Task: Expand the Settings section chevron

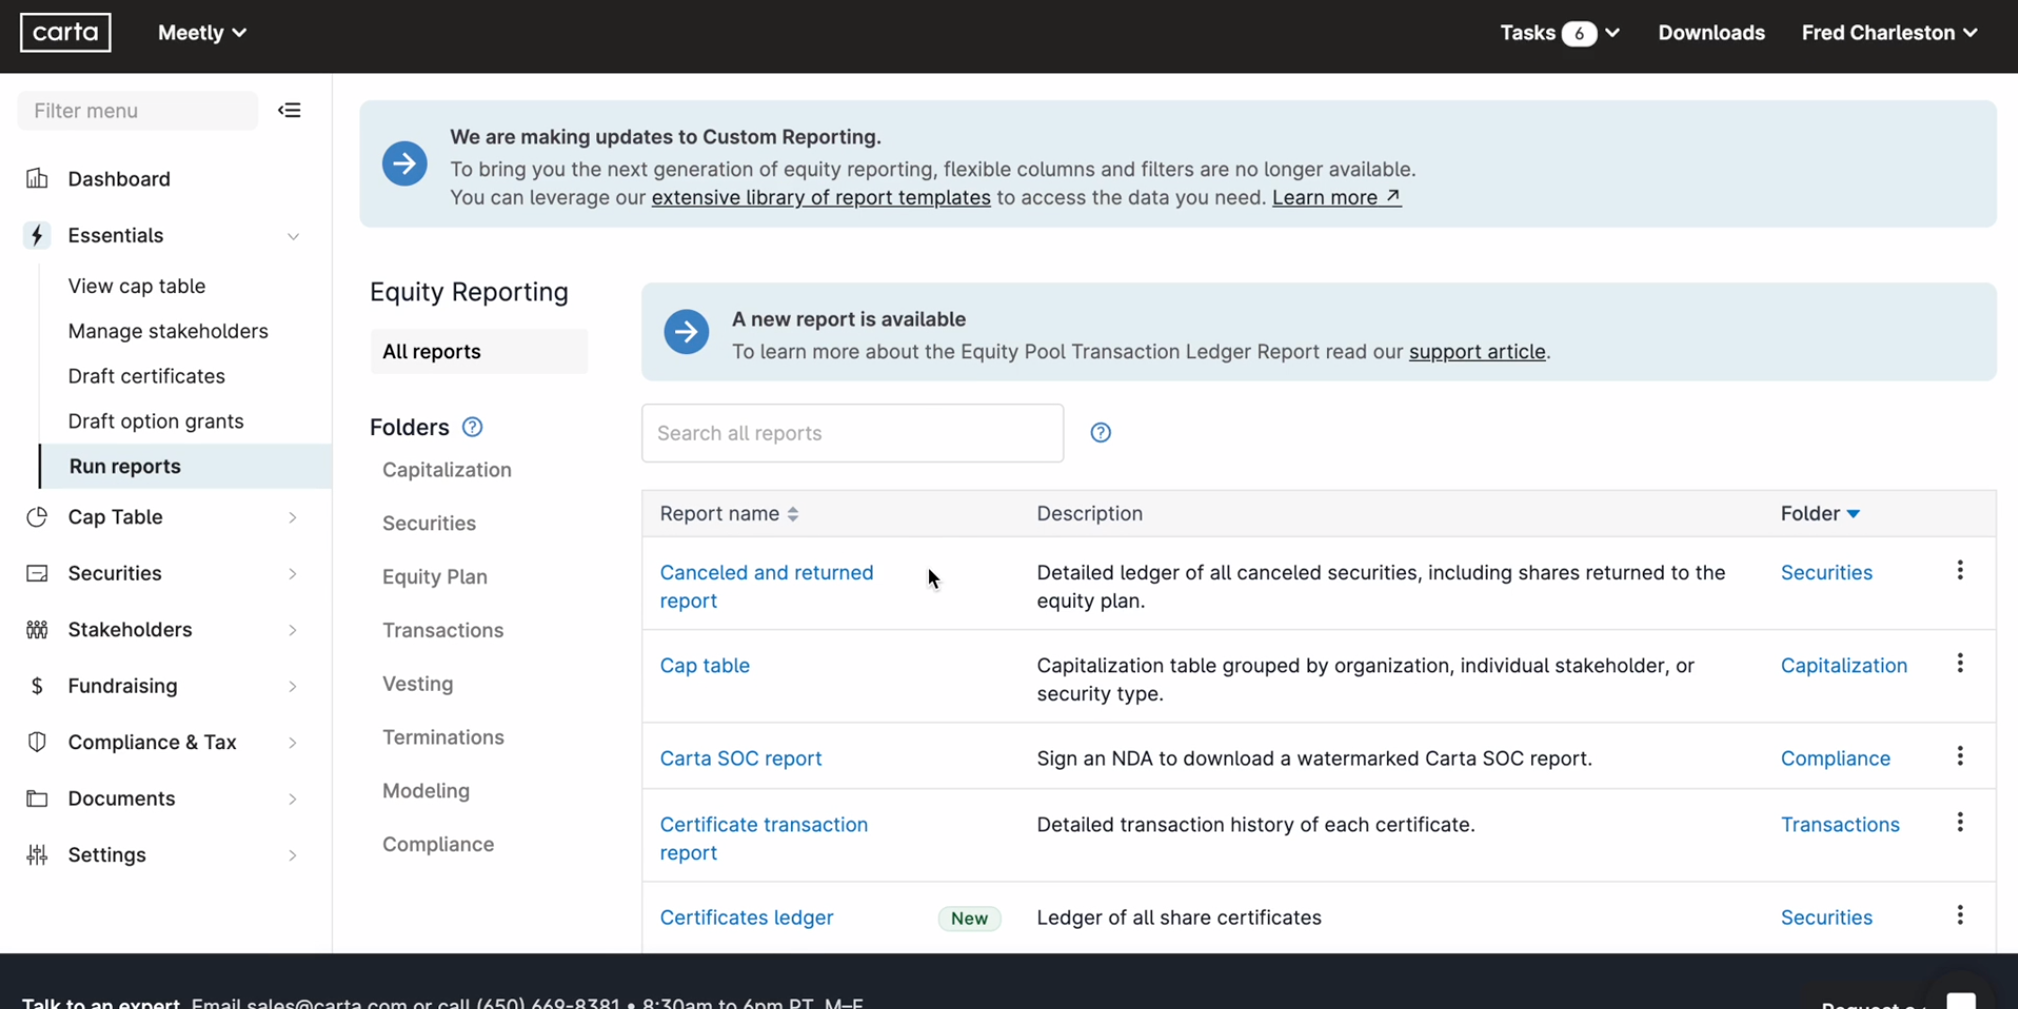Action: point(293,855)
